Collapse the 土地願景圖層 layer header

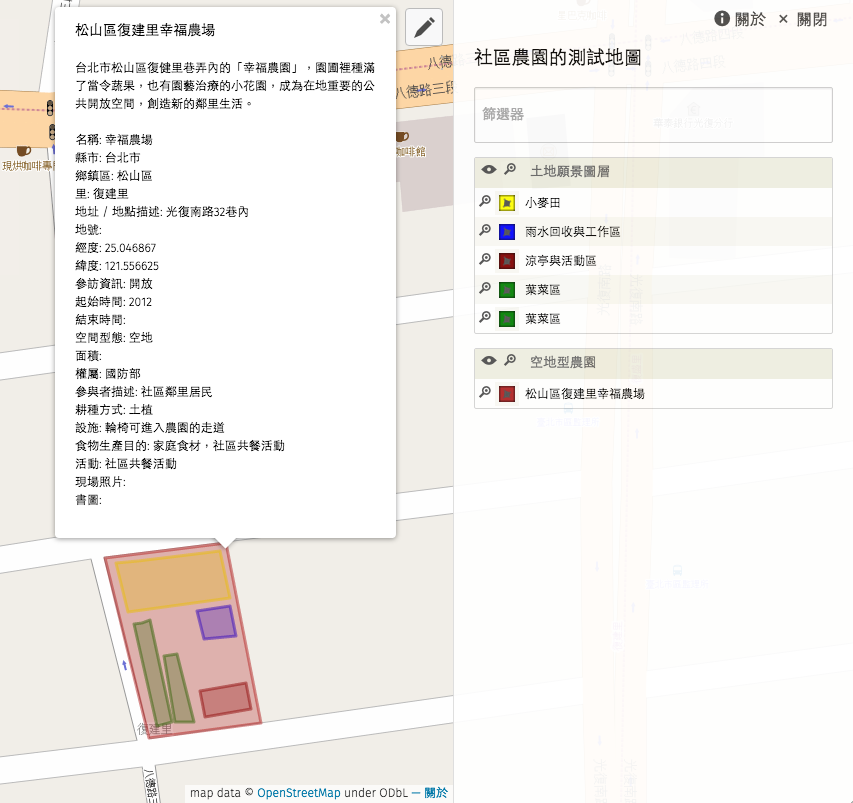[x=570, y=171]
